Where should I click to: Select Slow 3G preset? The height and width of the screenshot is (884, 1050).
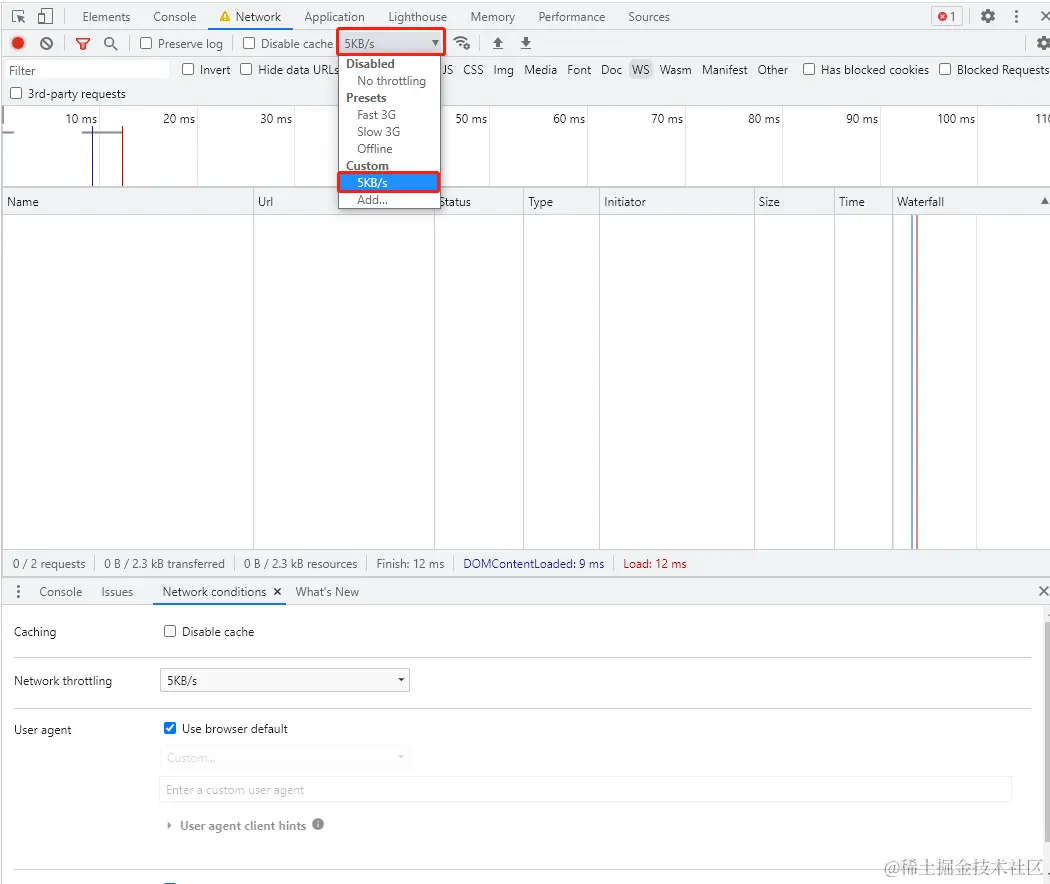pos(378,132)
